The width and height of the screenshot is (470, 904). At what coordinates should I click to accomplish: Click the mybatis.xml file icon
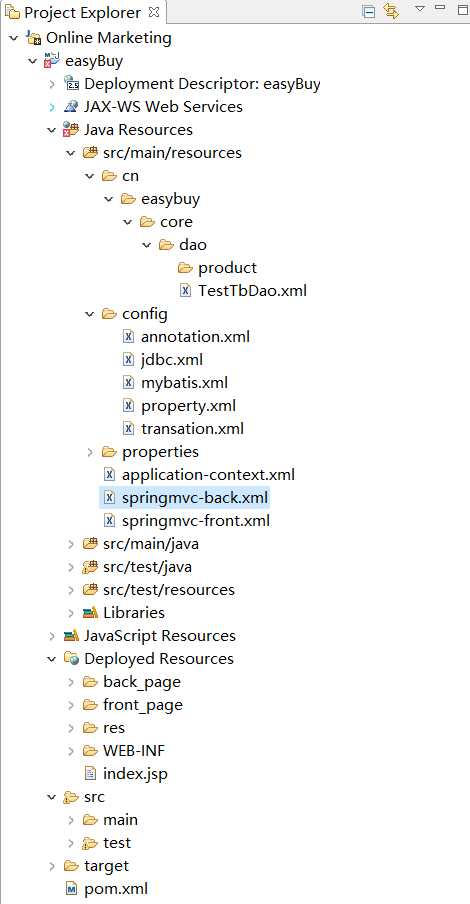129,383
